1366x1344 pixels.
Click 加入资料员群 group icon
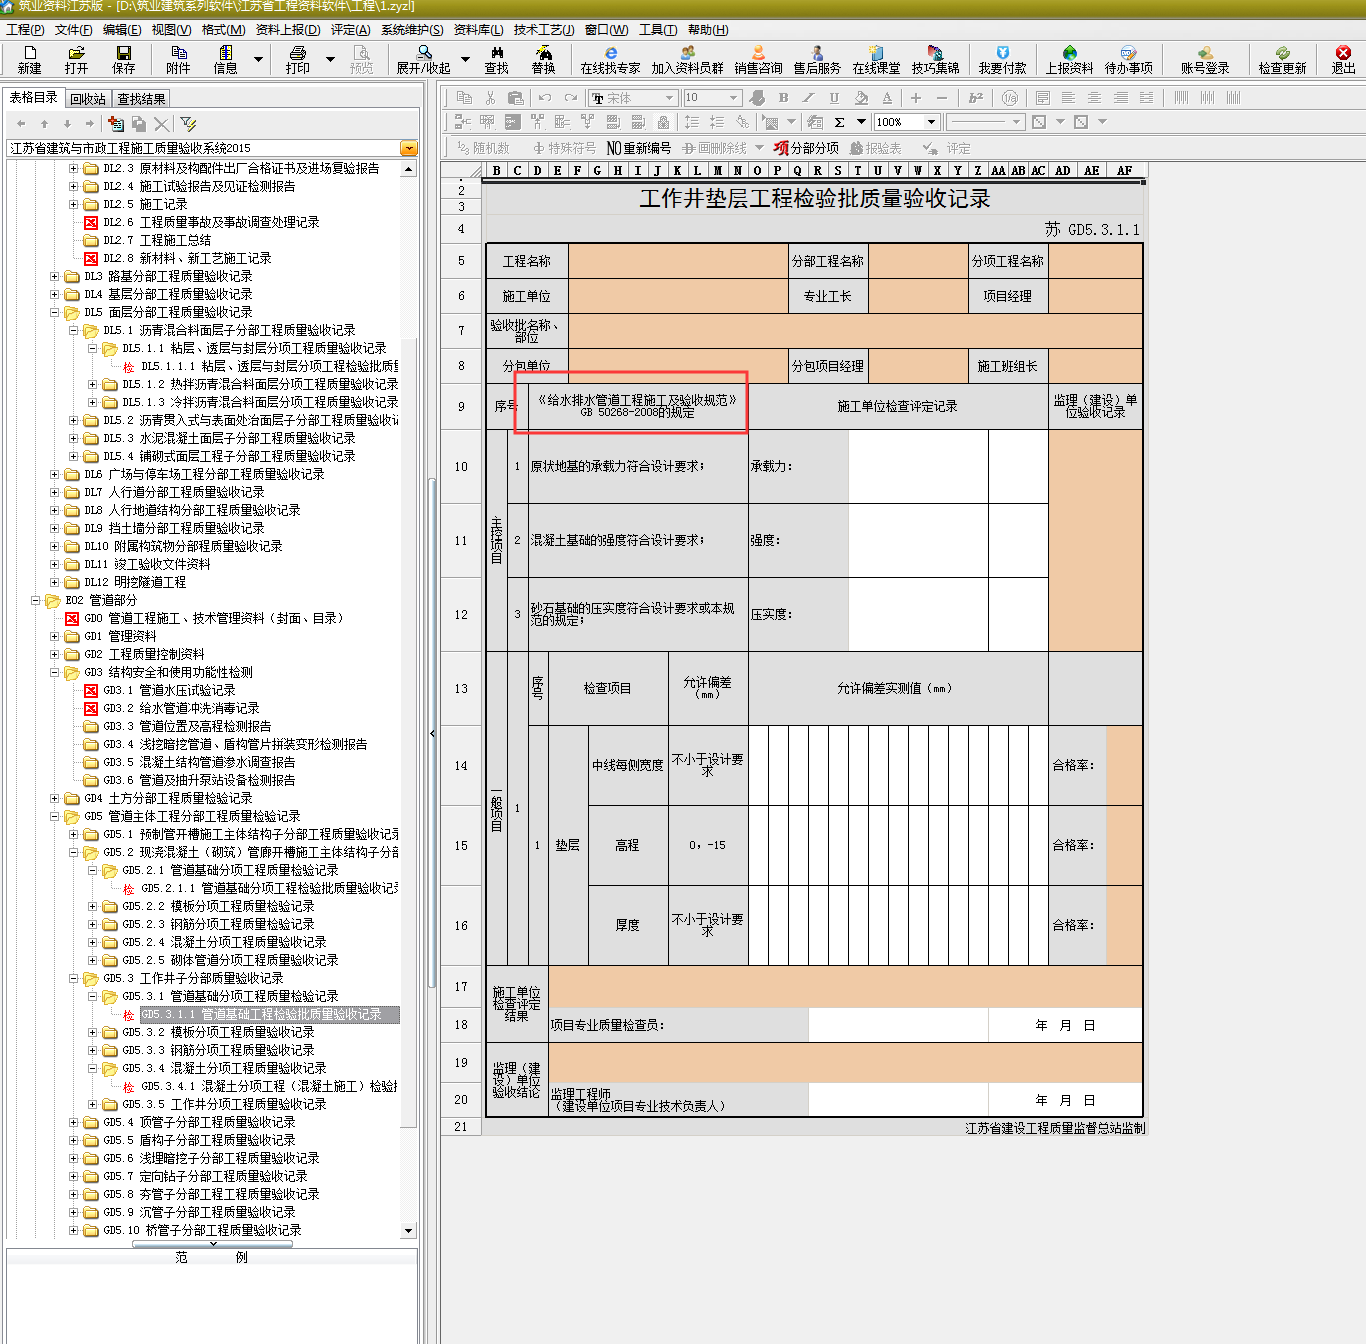(x=687, y=59)
